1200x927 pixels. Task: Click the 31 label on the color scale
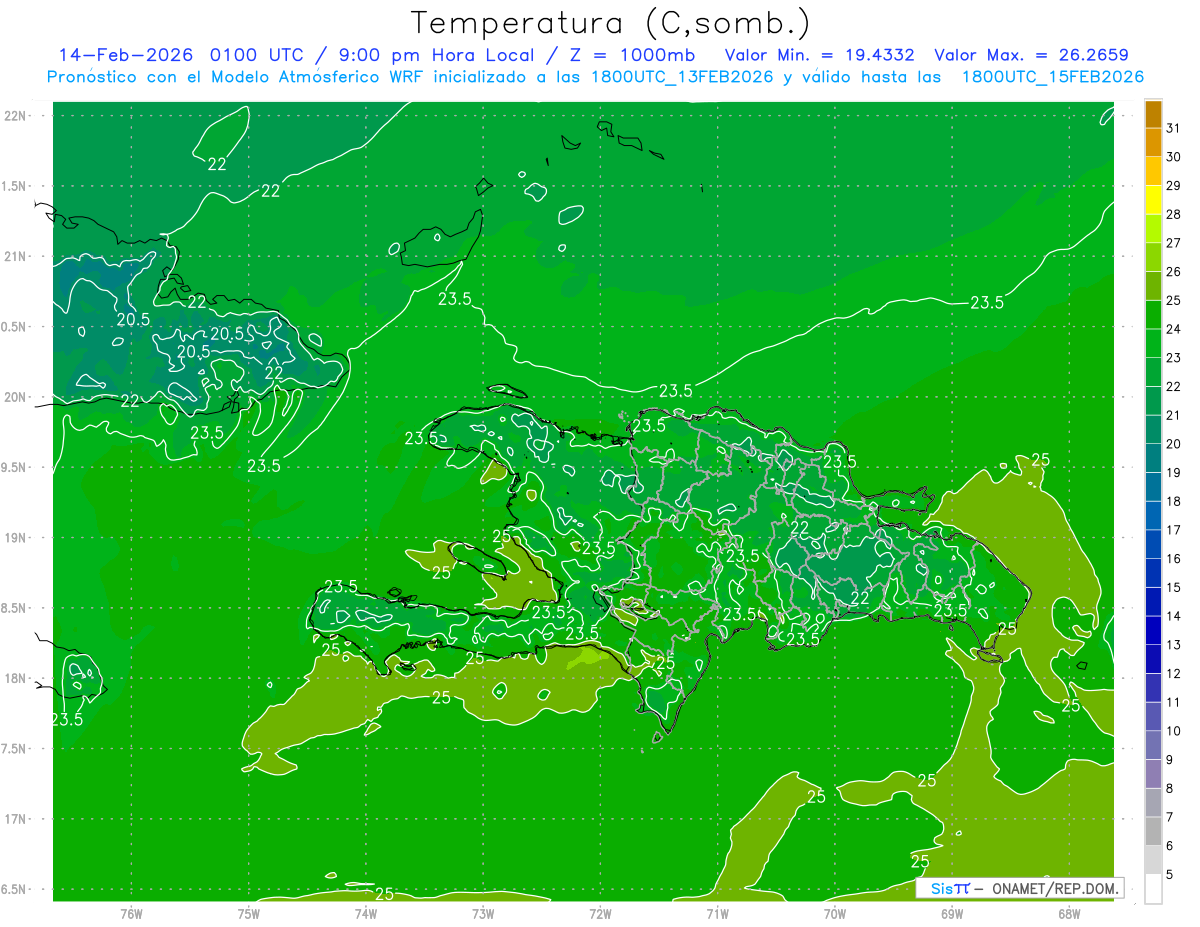pos(1174,128)
